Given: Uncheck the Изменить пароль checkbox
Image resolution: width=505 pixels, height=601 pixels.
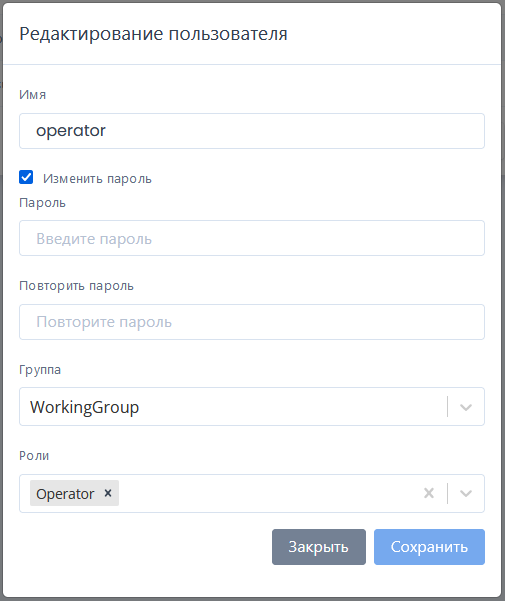Looking at the screenshot, I should click(26, 177).
